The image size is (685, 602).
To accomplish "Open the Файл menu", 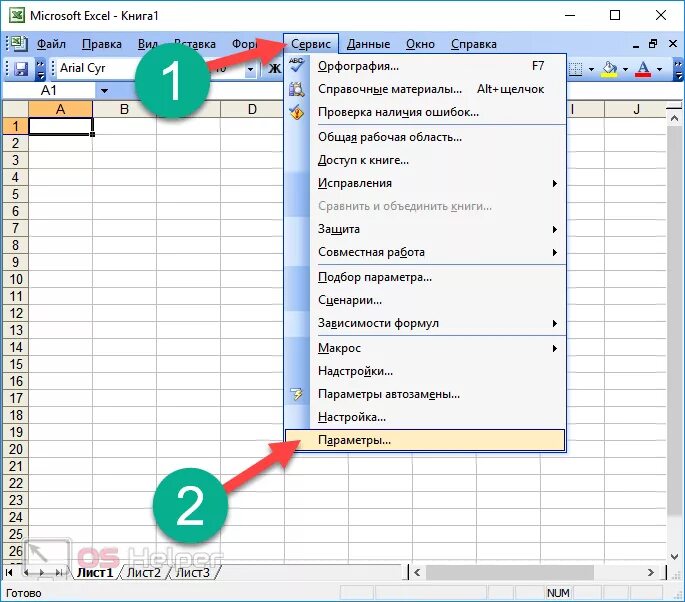I will pyautogui.click(x=51, y=44).
